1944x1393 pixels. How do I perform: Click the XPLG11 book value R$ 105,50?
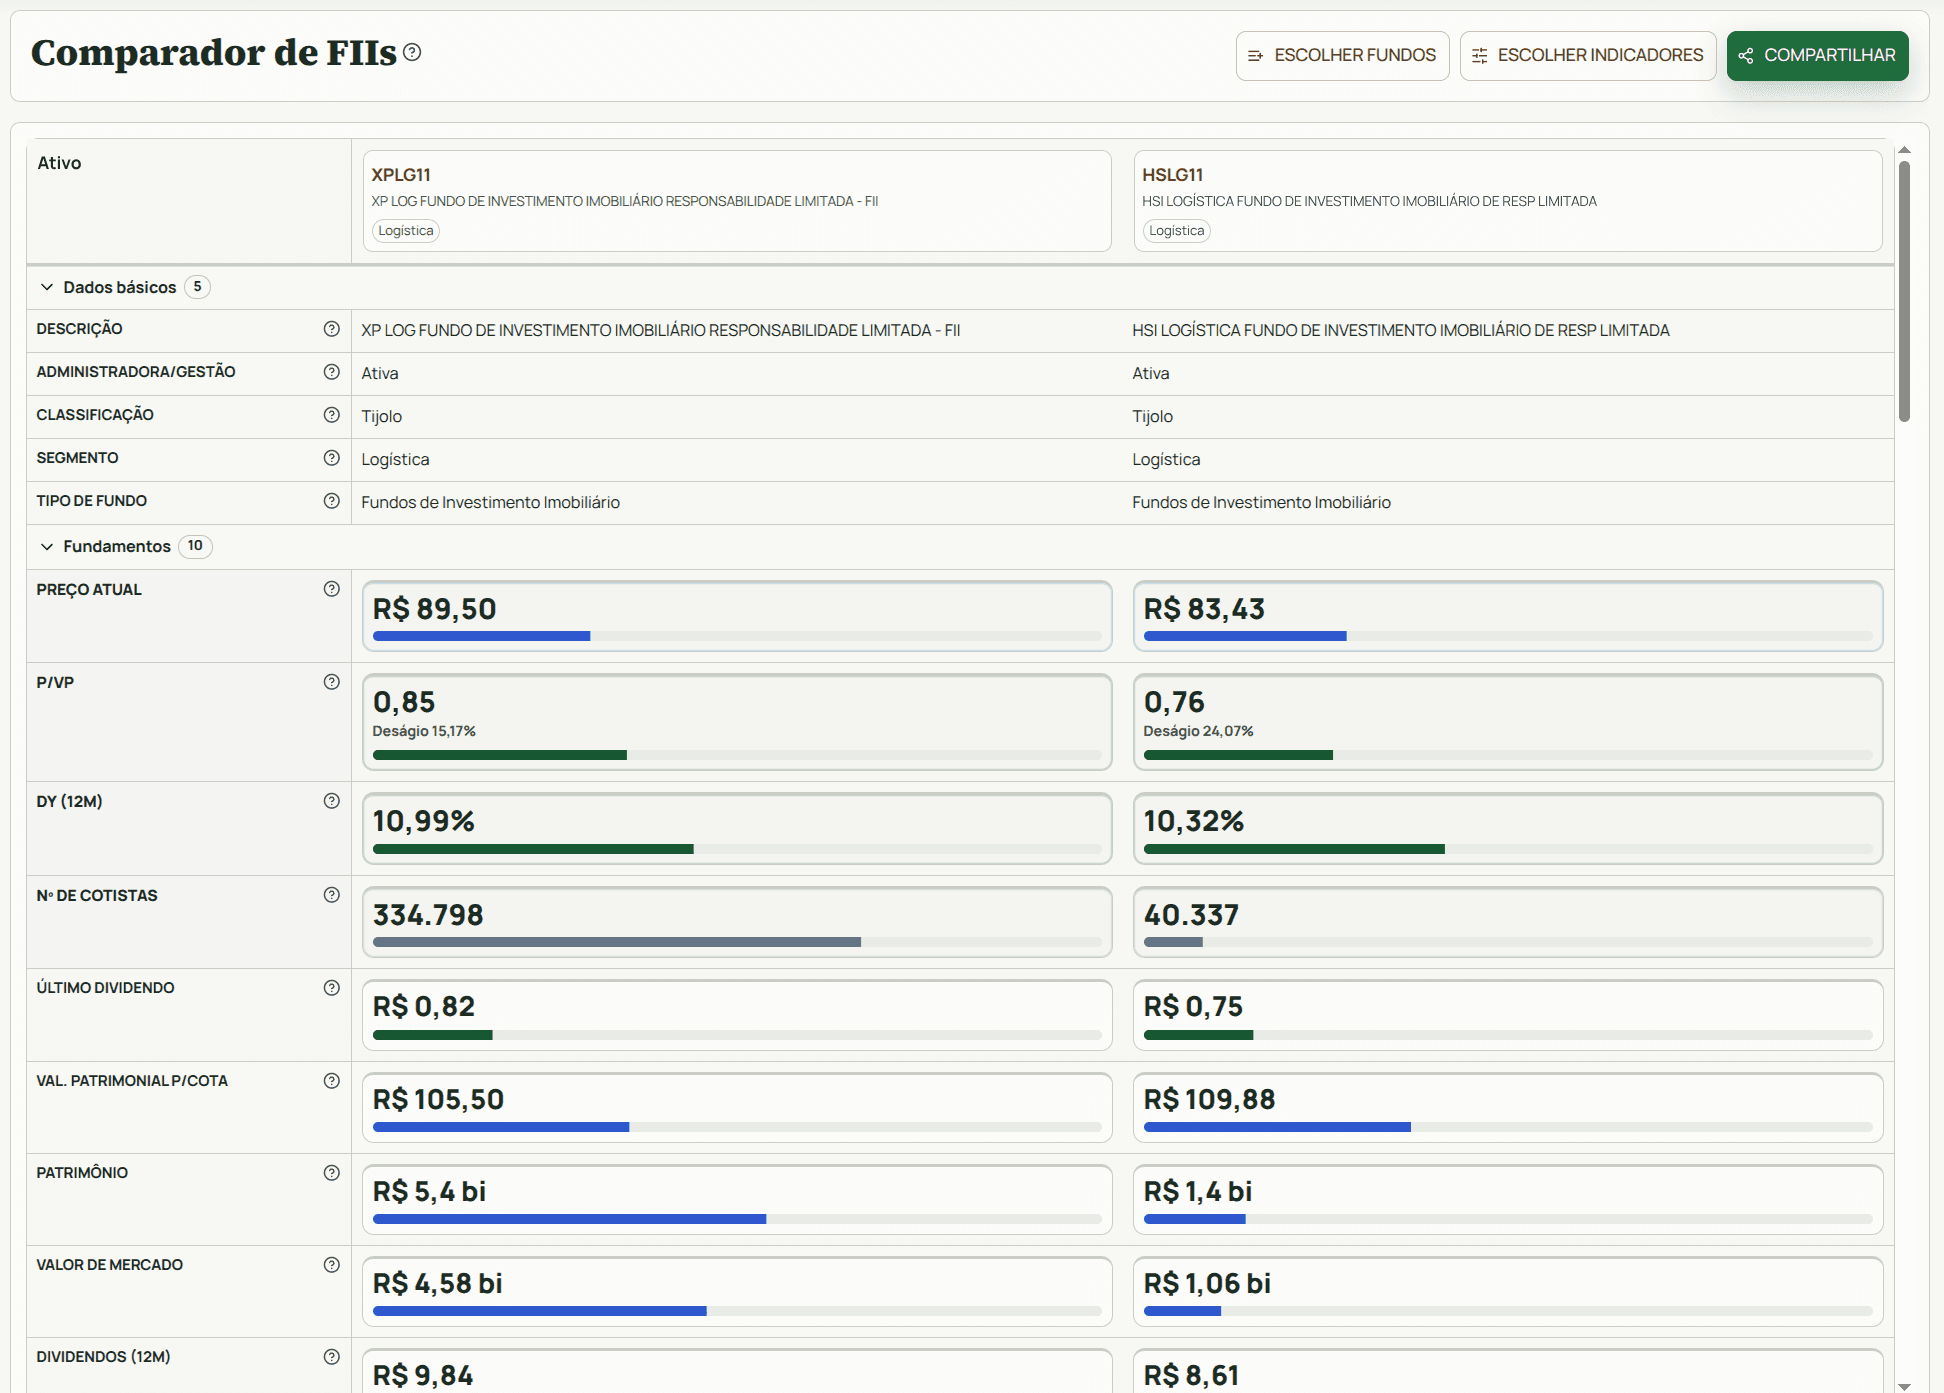pos(438,1100)
